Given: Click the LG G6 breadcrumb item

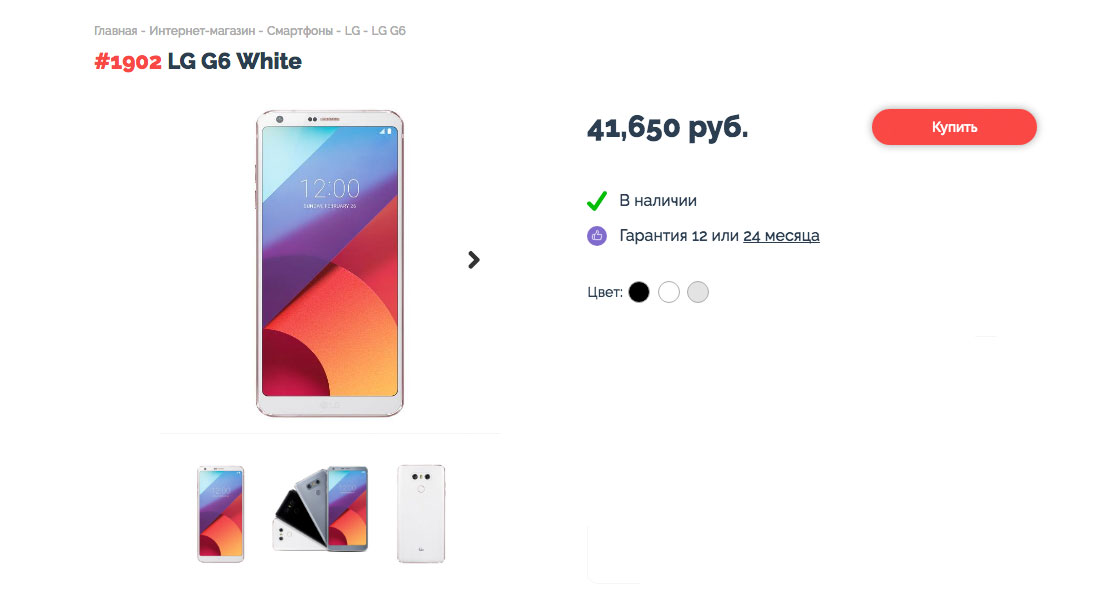Looking at the screenshot, I should coord(389,31).
